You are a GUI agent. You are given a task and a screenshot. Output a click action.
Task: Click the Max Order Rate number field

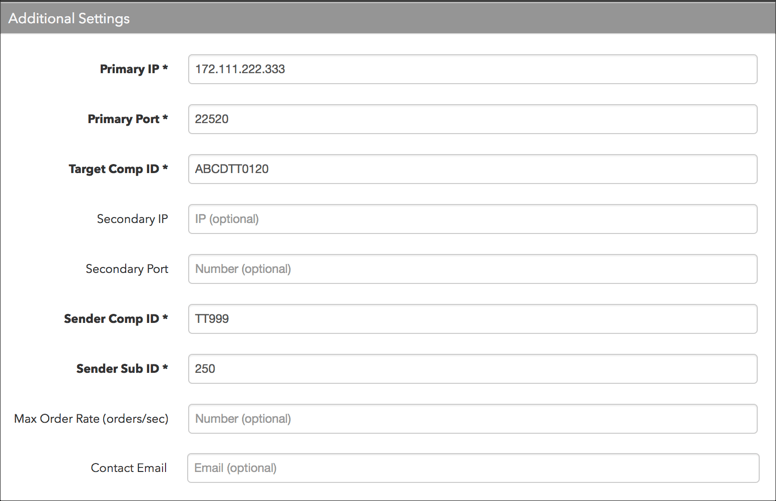(x=473, y=419)
